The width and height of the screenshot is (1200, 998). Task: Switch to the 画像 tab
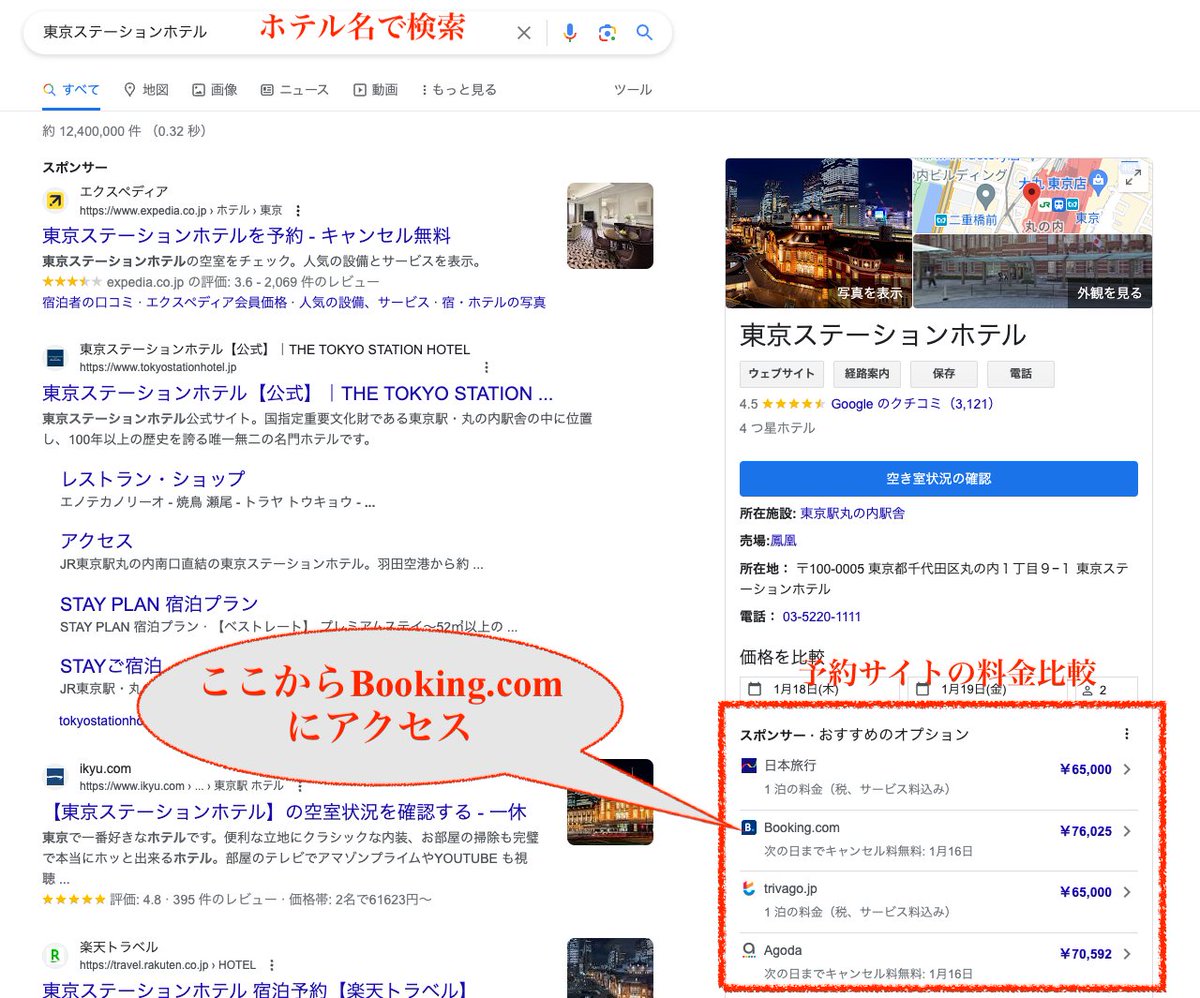tap(215, 89)
